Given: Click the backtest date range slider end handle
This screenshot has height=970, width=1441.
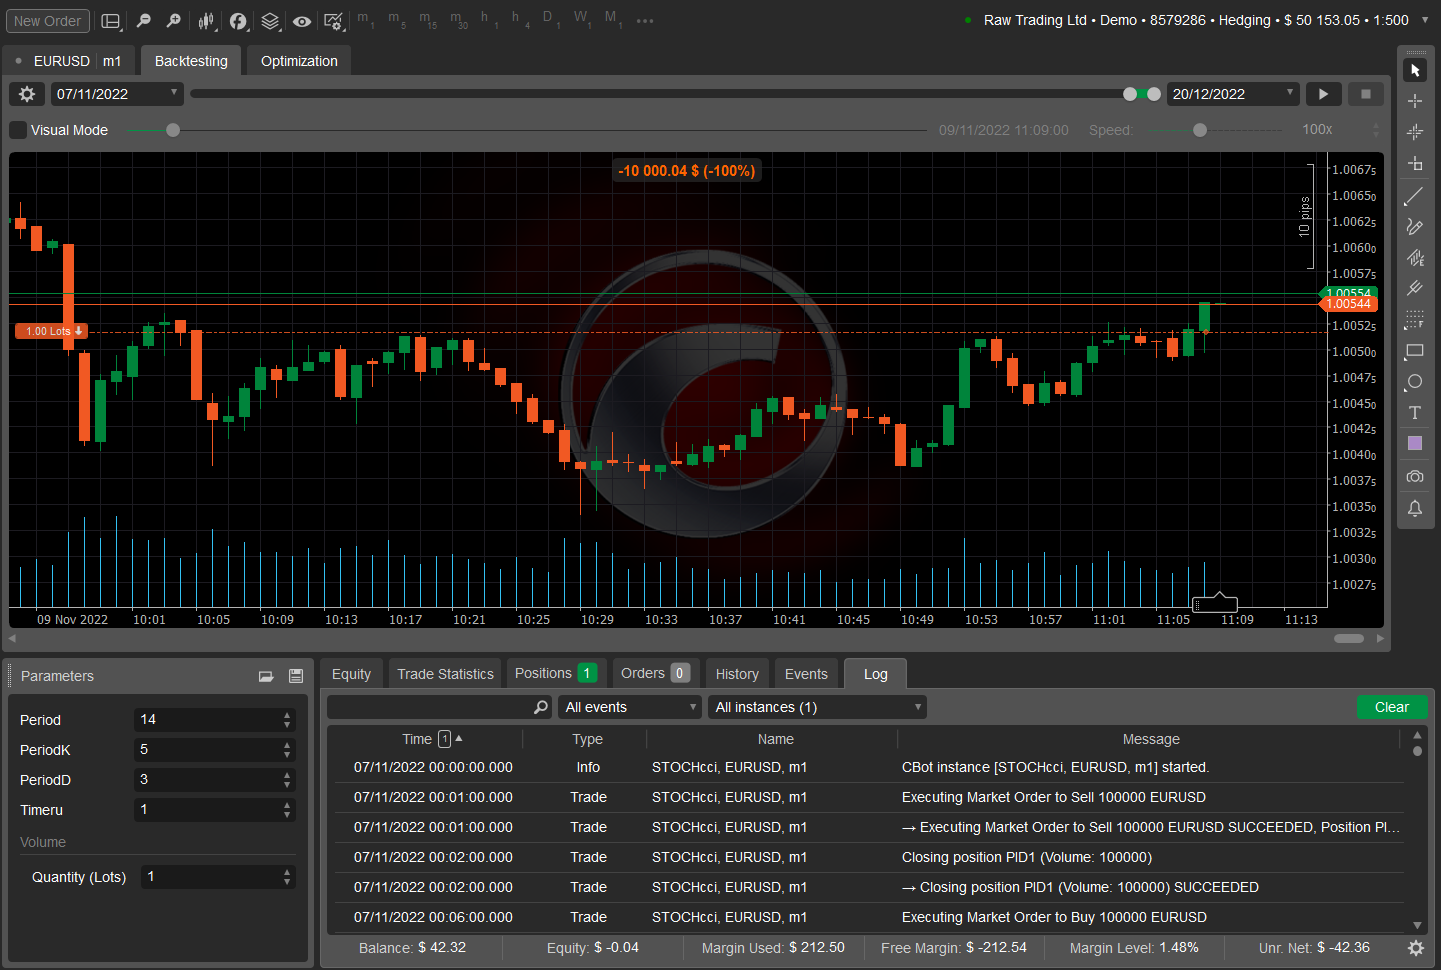Looking at the screenshot, I should (x=1154, y=94).
